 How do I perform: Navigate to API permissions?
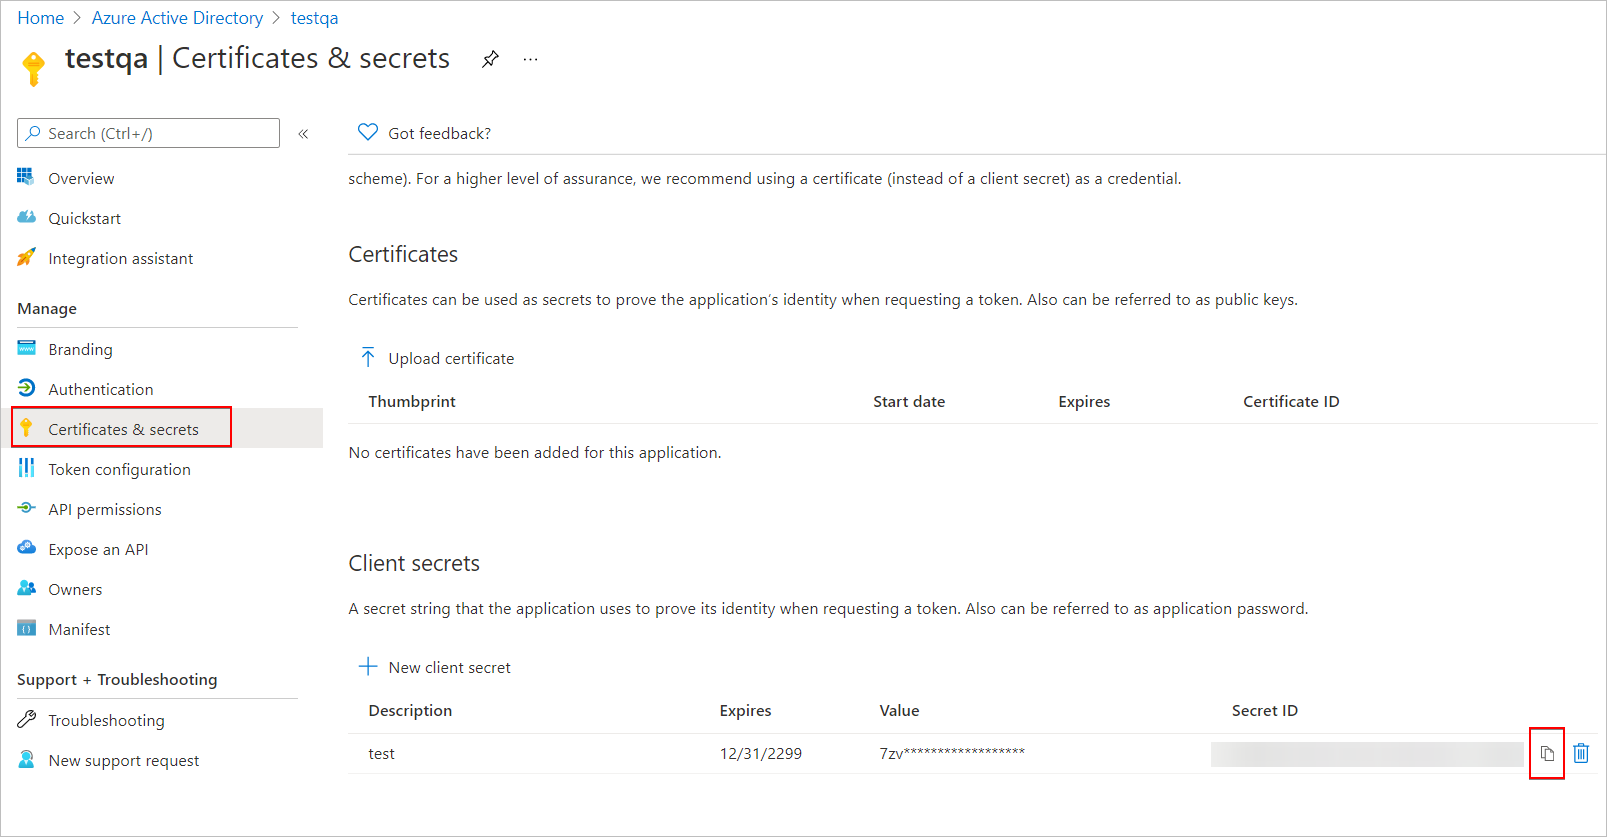(104, 510)
